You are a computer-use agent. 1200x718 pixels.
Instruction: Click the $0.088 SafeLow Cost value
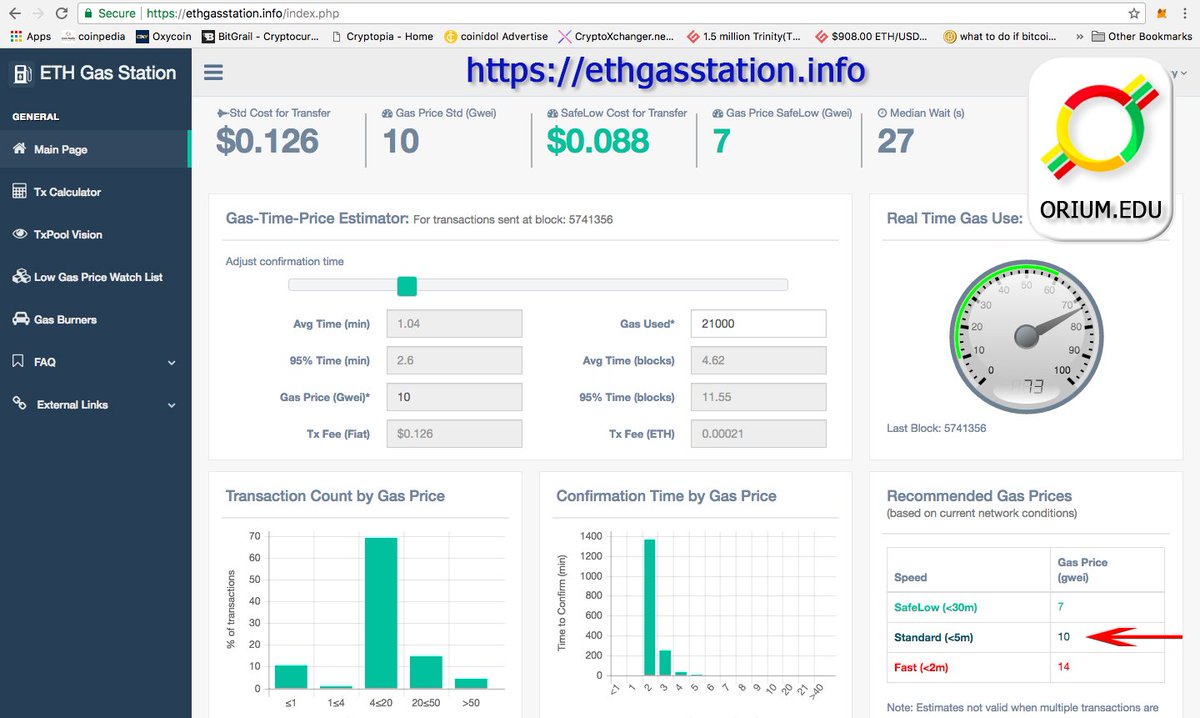coord(598,140)
